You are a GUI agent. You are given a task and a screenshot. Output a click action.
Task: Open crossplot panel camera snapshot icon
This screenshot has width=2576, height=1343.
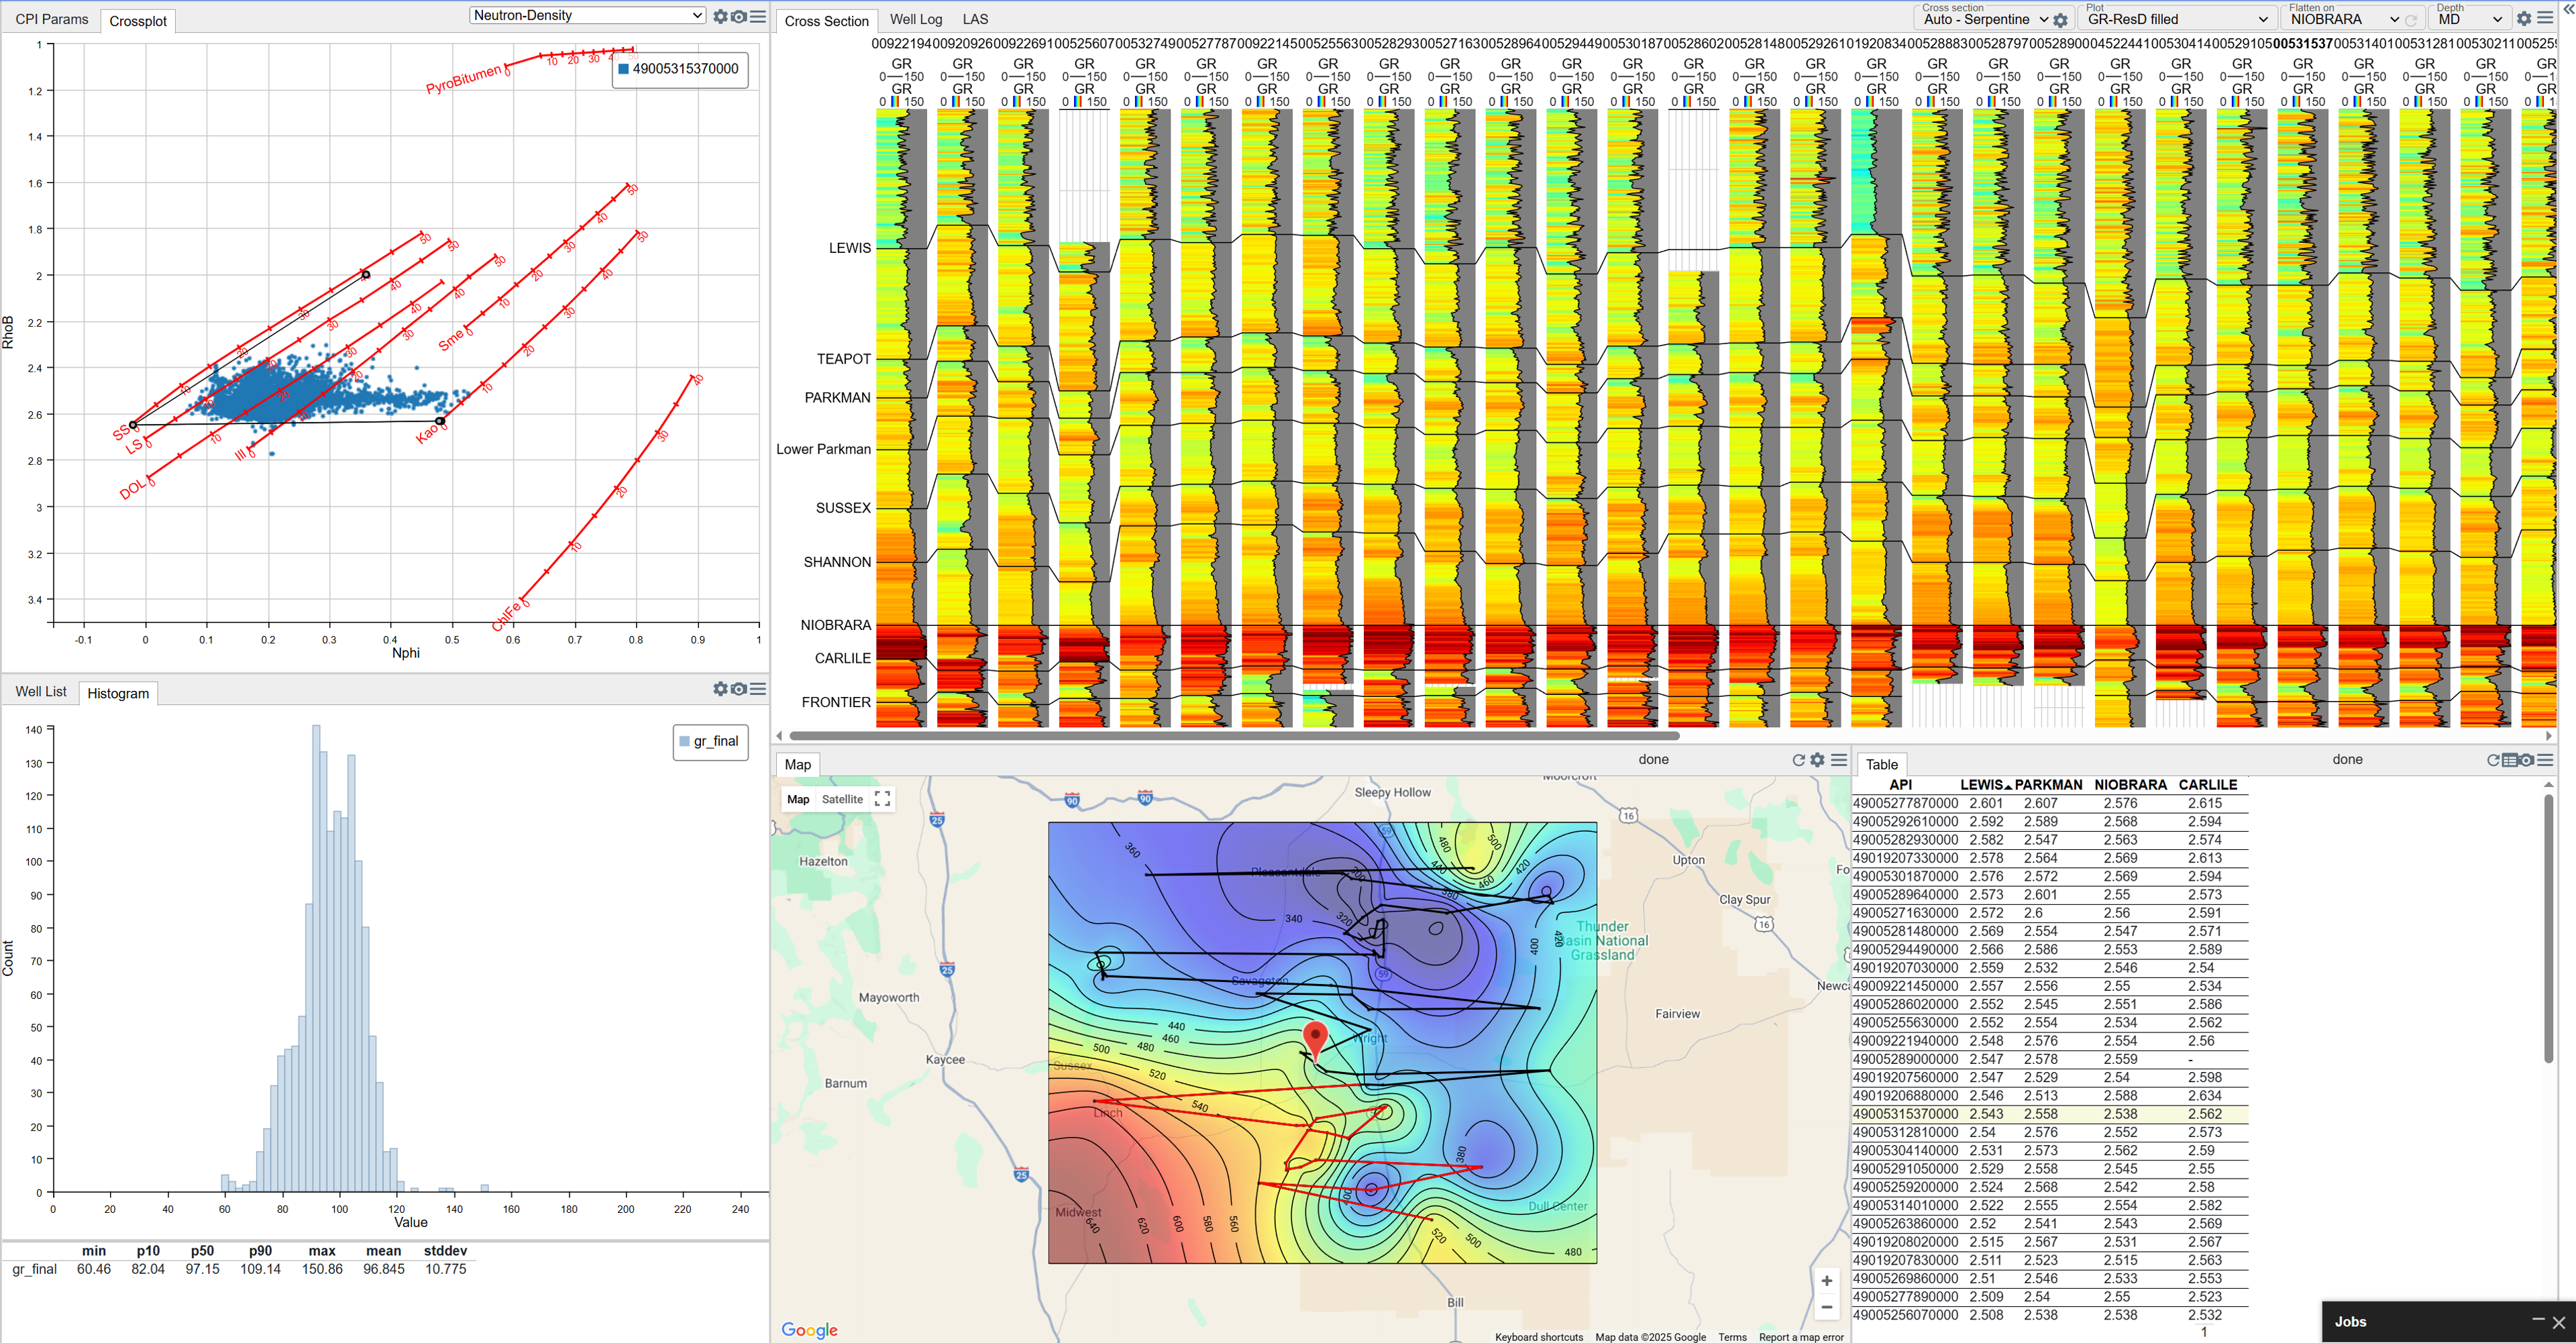click(x=739, y=16)
